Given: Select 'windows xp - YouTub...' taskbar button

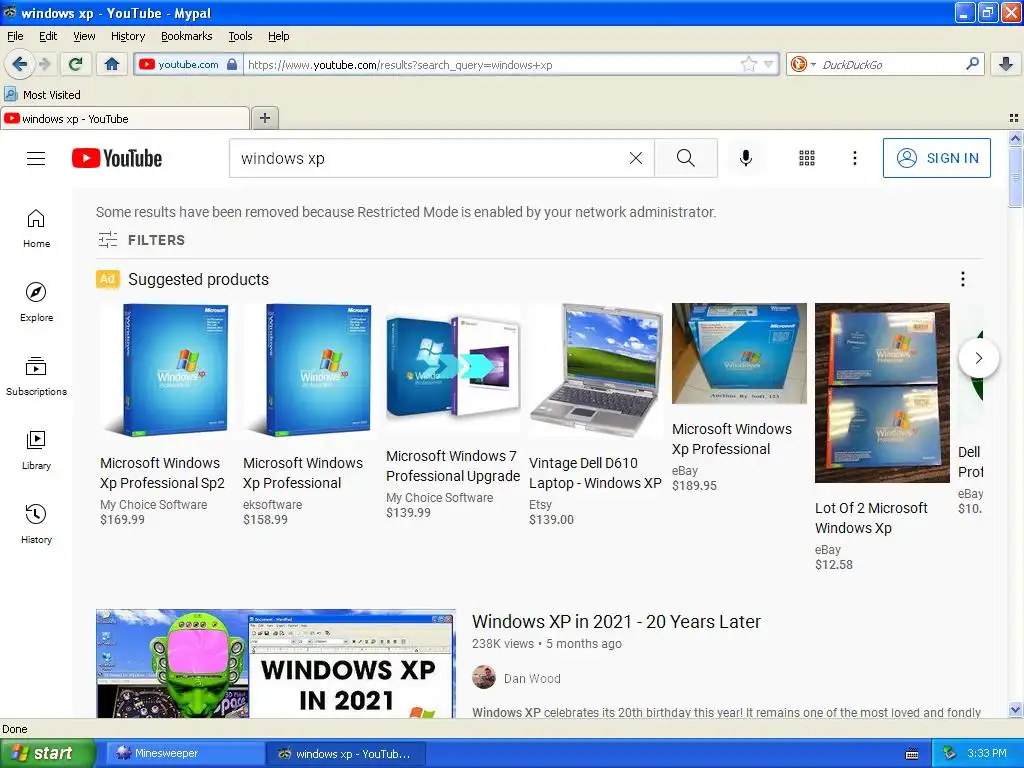Looking at the screenshot, I should click(x=346, y=754).
